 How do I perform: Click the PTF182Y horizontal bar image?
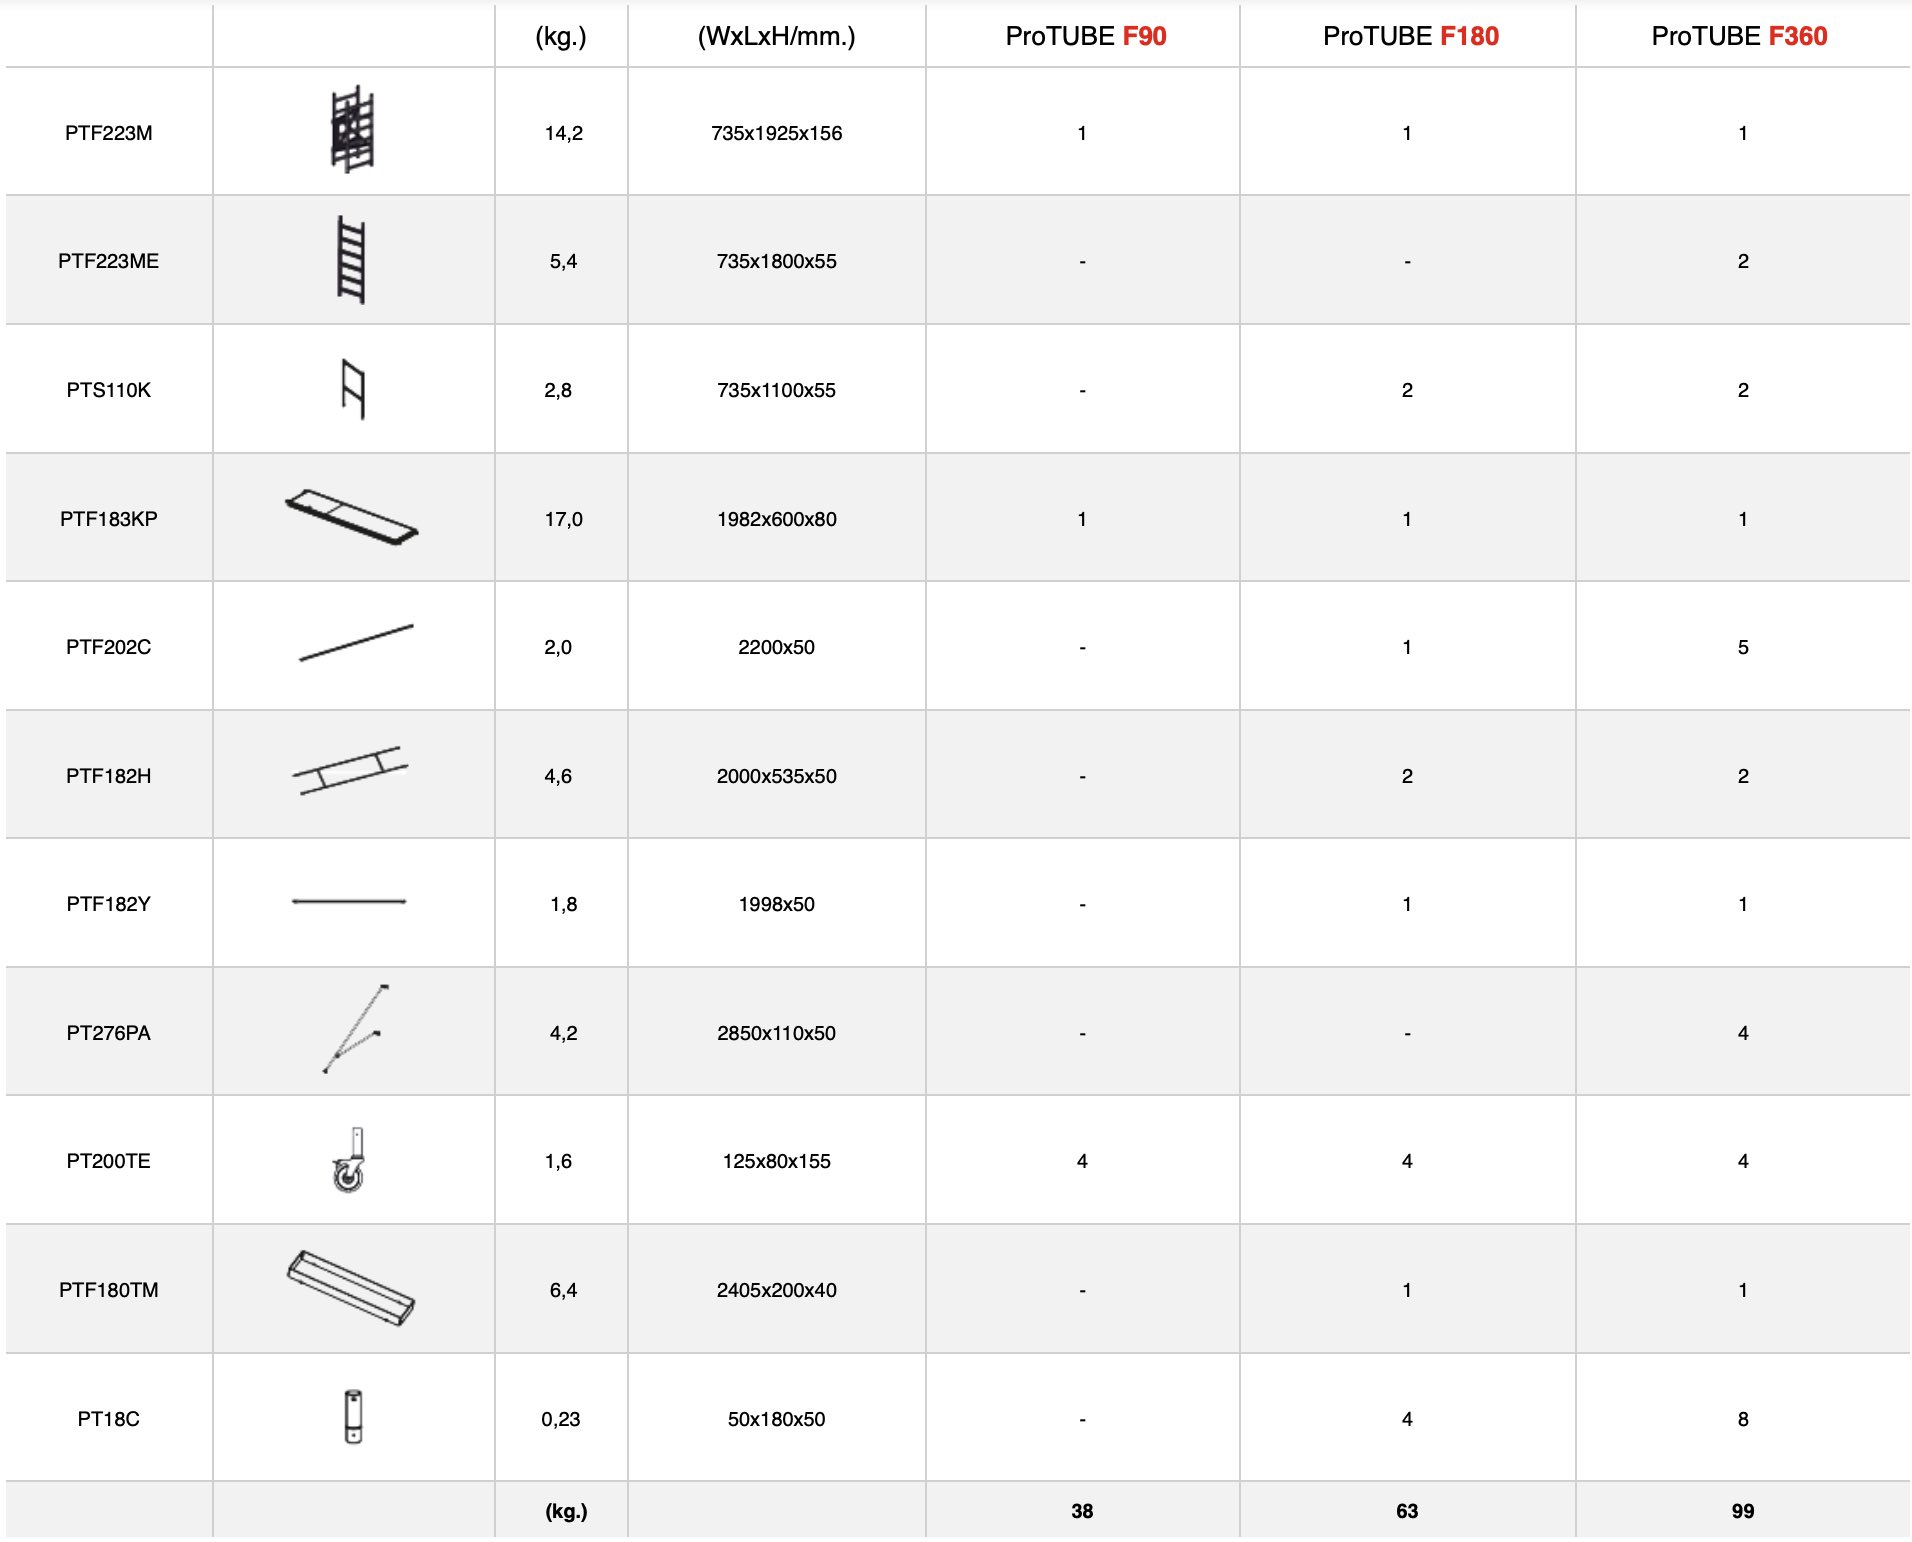pyautogui.click(x=349, y=902)
